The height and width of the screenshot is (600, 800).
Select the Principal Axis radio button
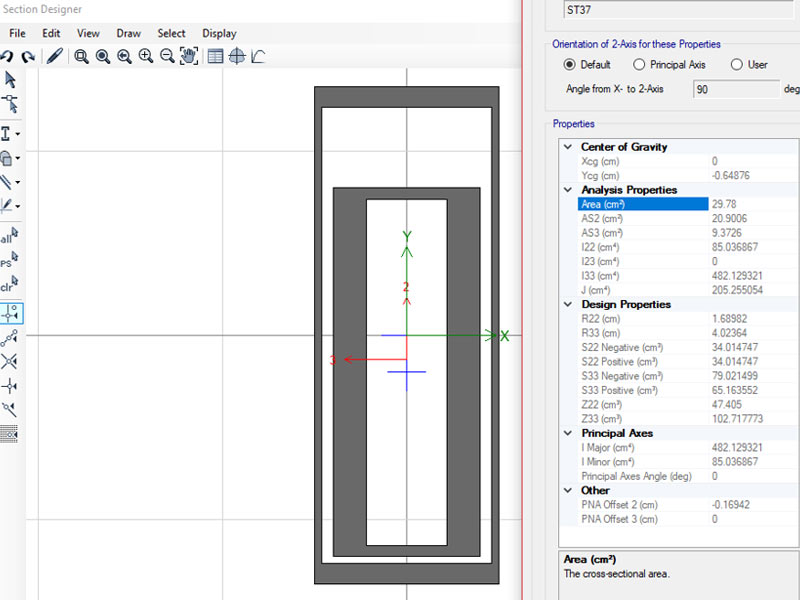pyautogui.click(x=639, y=65)
